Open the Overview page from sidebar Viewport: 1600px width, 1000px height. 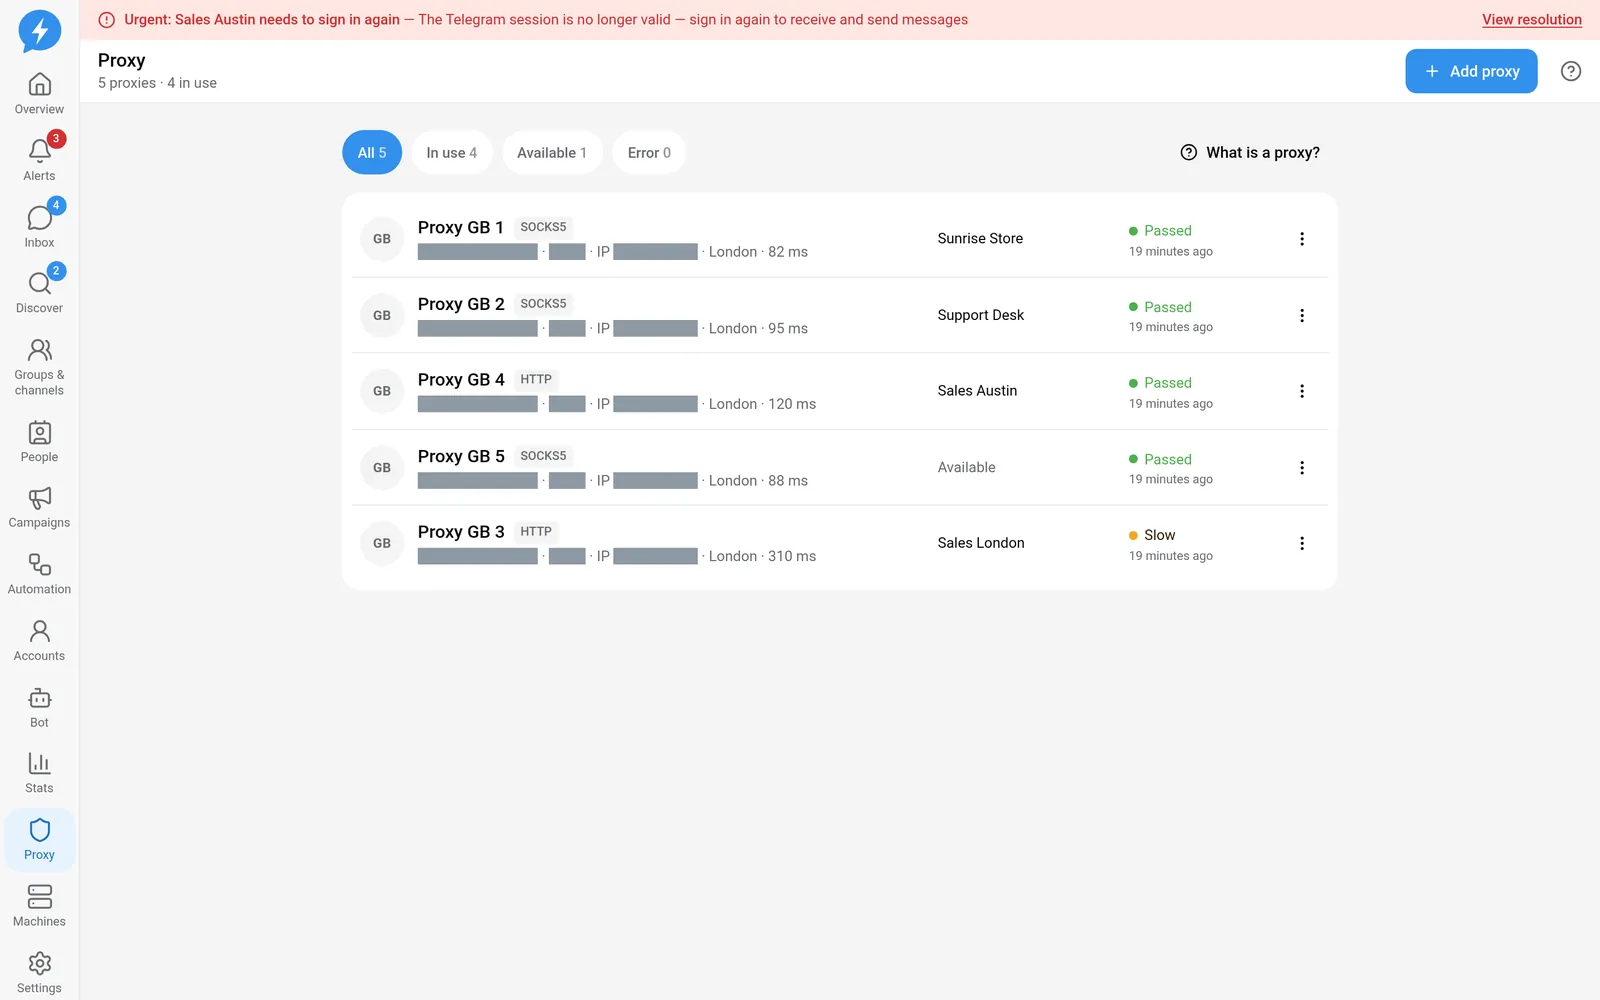tap(39, 94)
